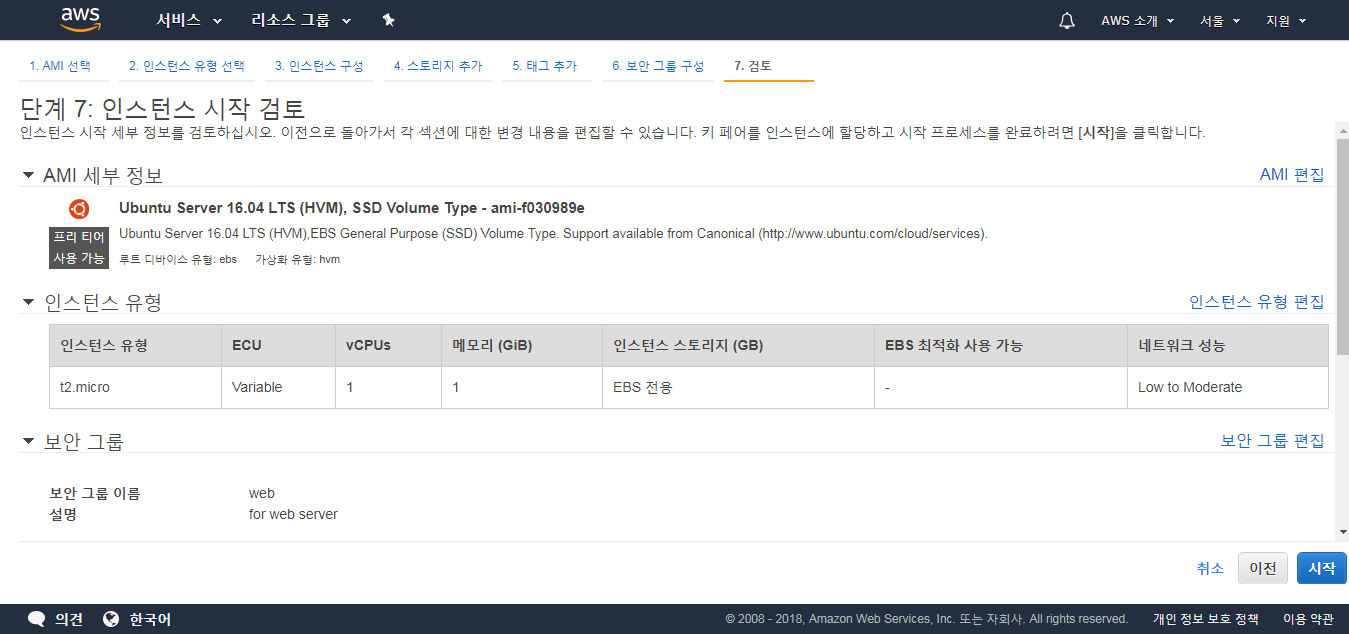Collapse the 보안 그룹 section
The width and height of the screenshot is (1349, 634).
pyautogui.click(x=28, y=441)
